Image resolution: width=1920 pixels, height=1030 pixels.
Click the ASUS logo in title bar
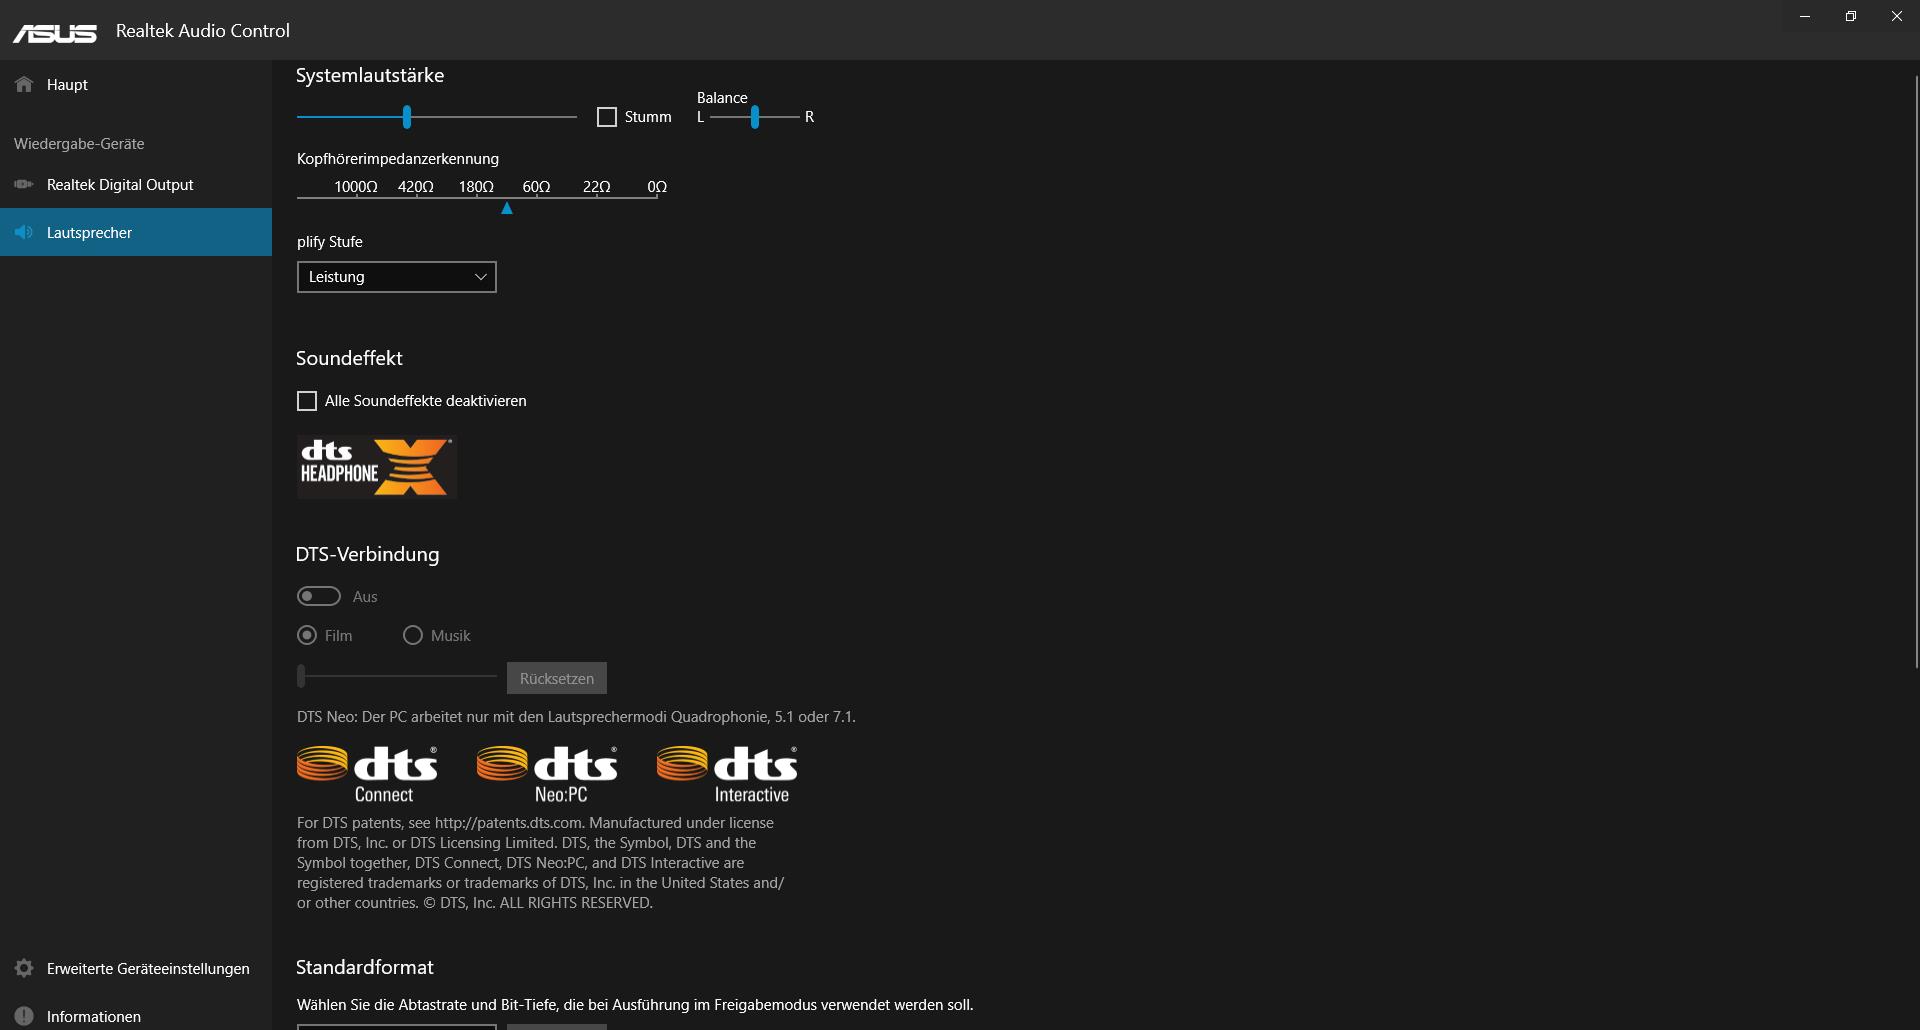click(x=55, y=33)
